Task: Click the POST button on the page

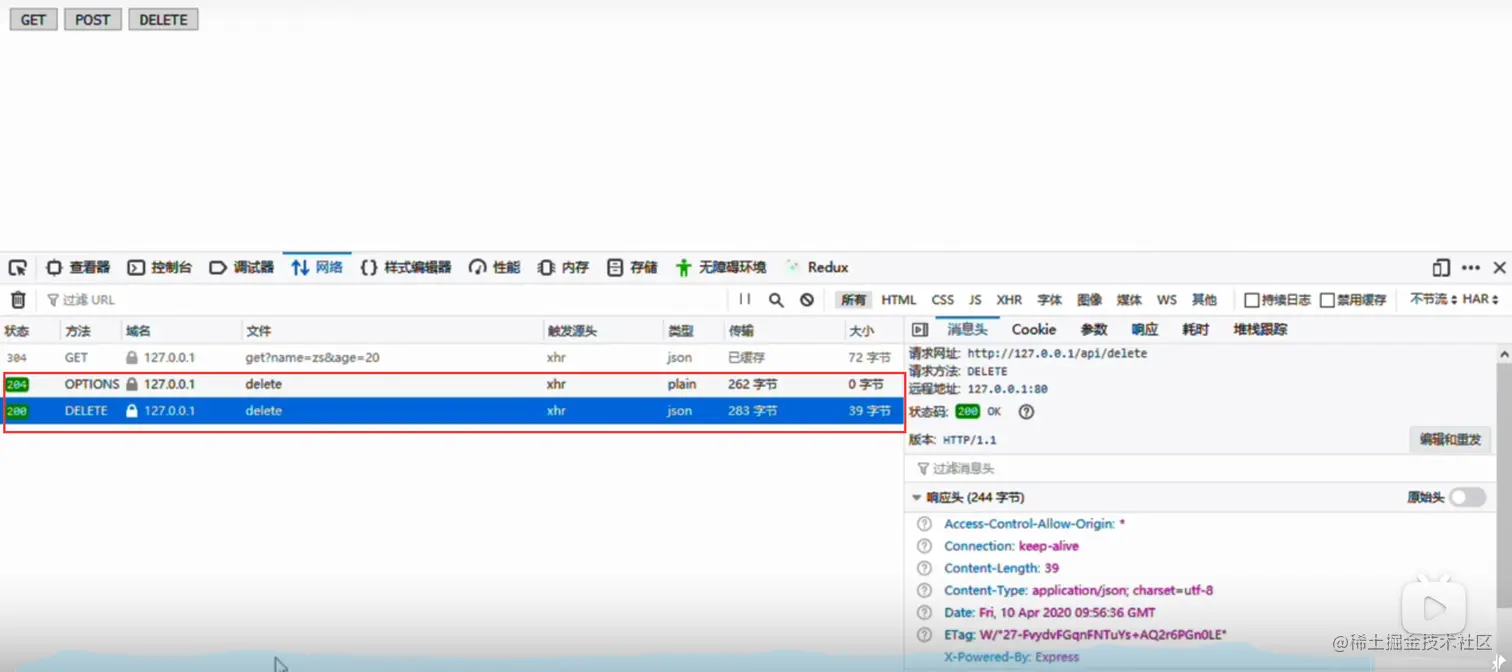Action: pyautogui.click(x=93, y=19)
